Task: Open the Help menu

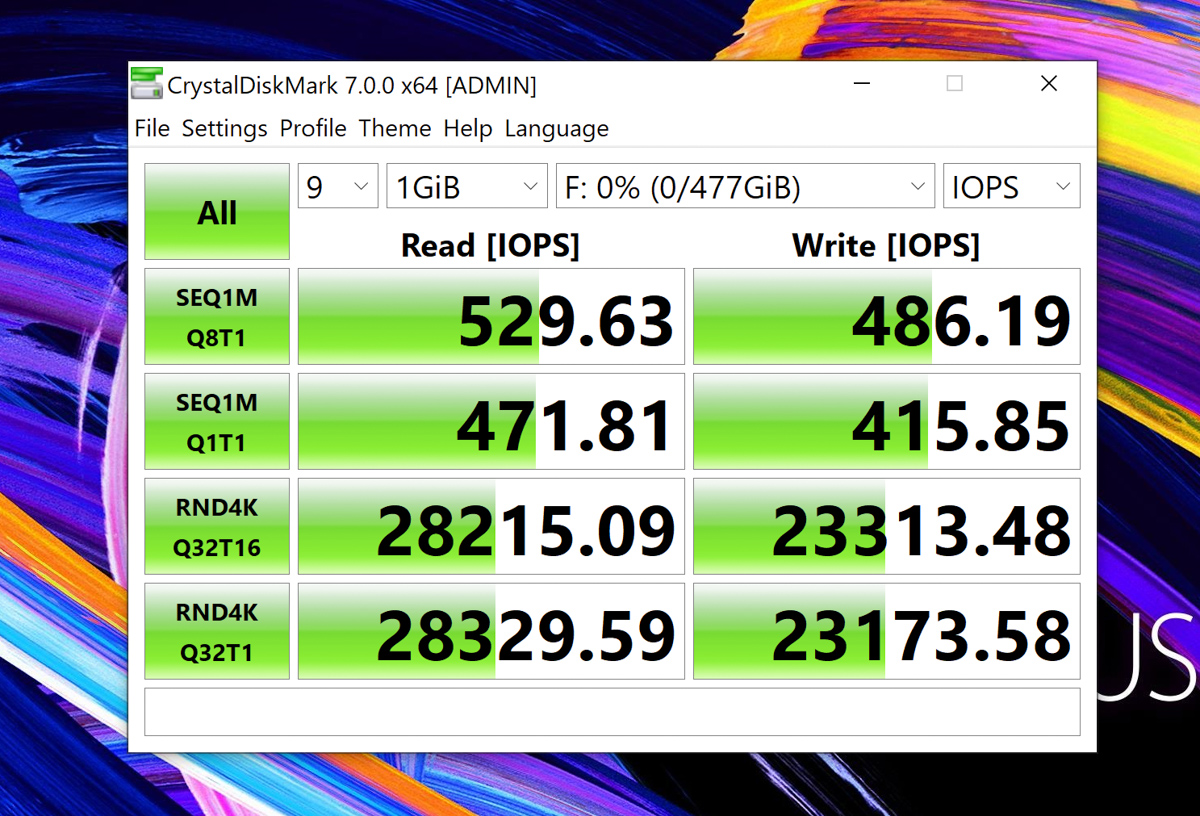Action: [x=468, y=129]
